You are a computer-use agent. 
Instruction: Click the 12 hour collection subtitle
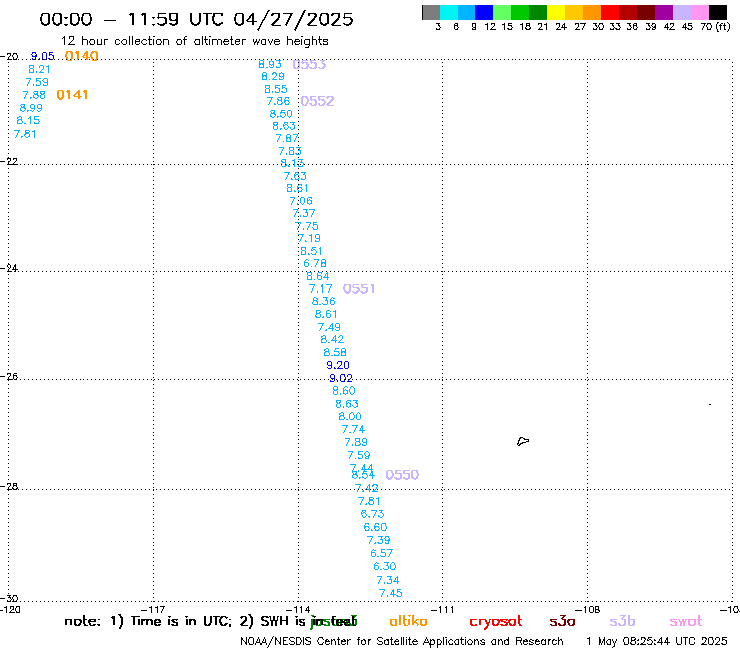coord(195,42)
